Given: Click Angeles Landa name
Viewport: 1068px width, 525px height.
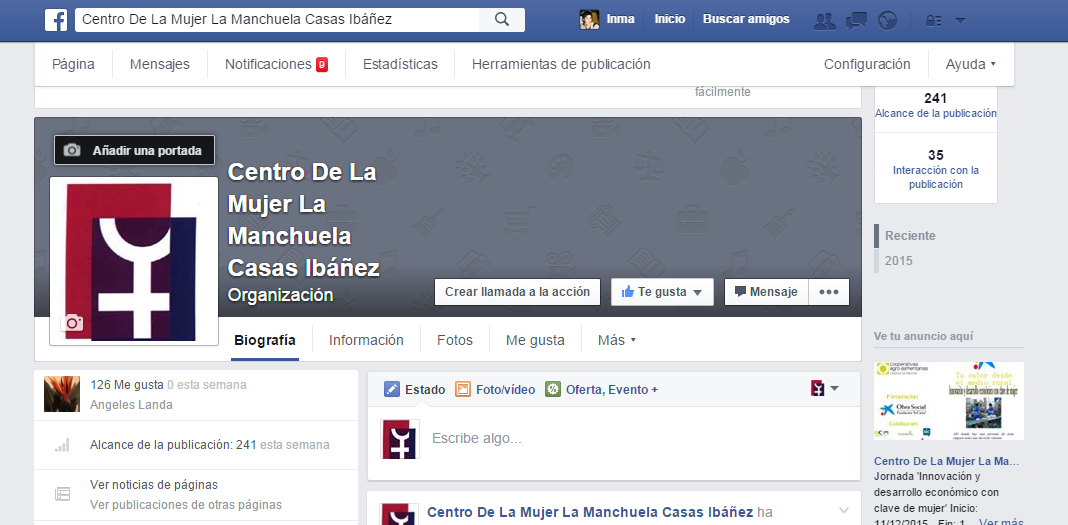Looking at the screenshot, I should (x=131, y=404).
